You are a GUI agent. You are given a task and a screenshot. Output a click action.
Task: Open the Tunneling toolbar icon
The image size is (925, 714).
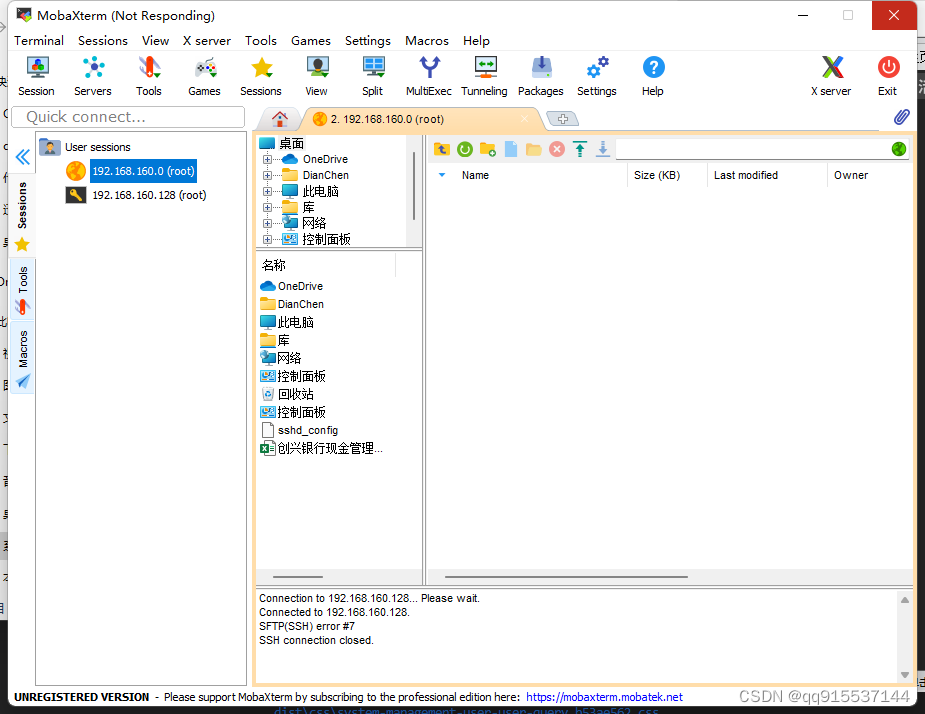pyautogui.click(x=484, y=76)
